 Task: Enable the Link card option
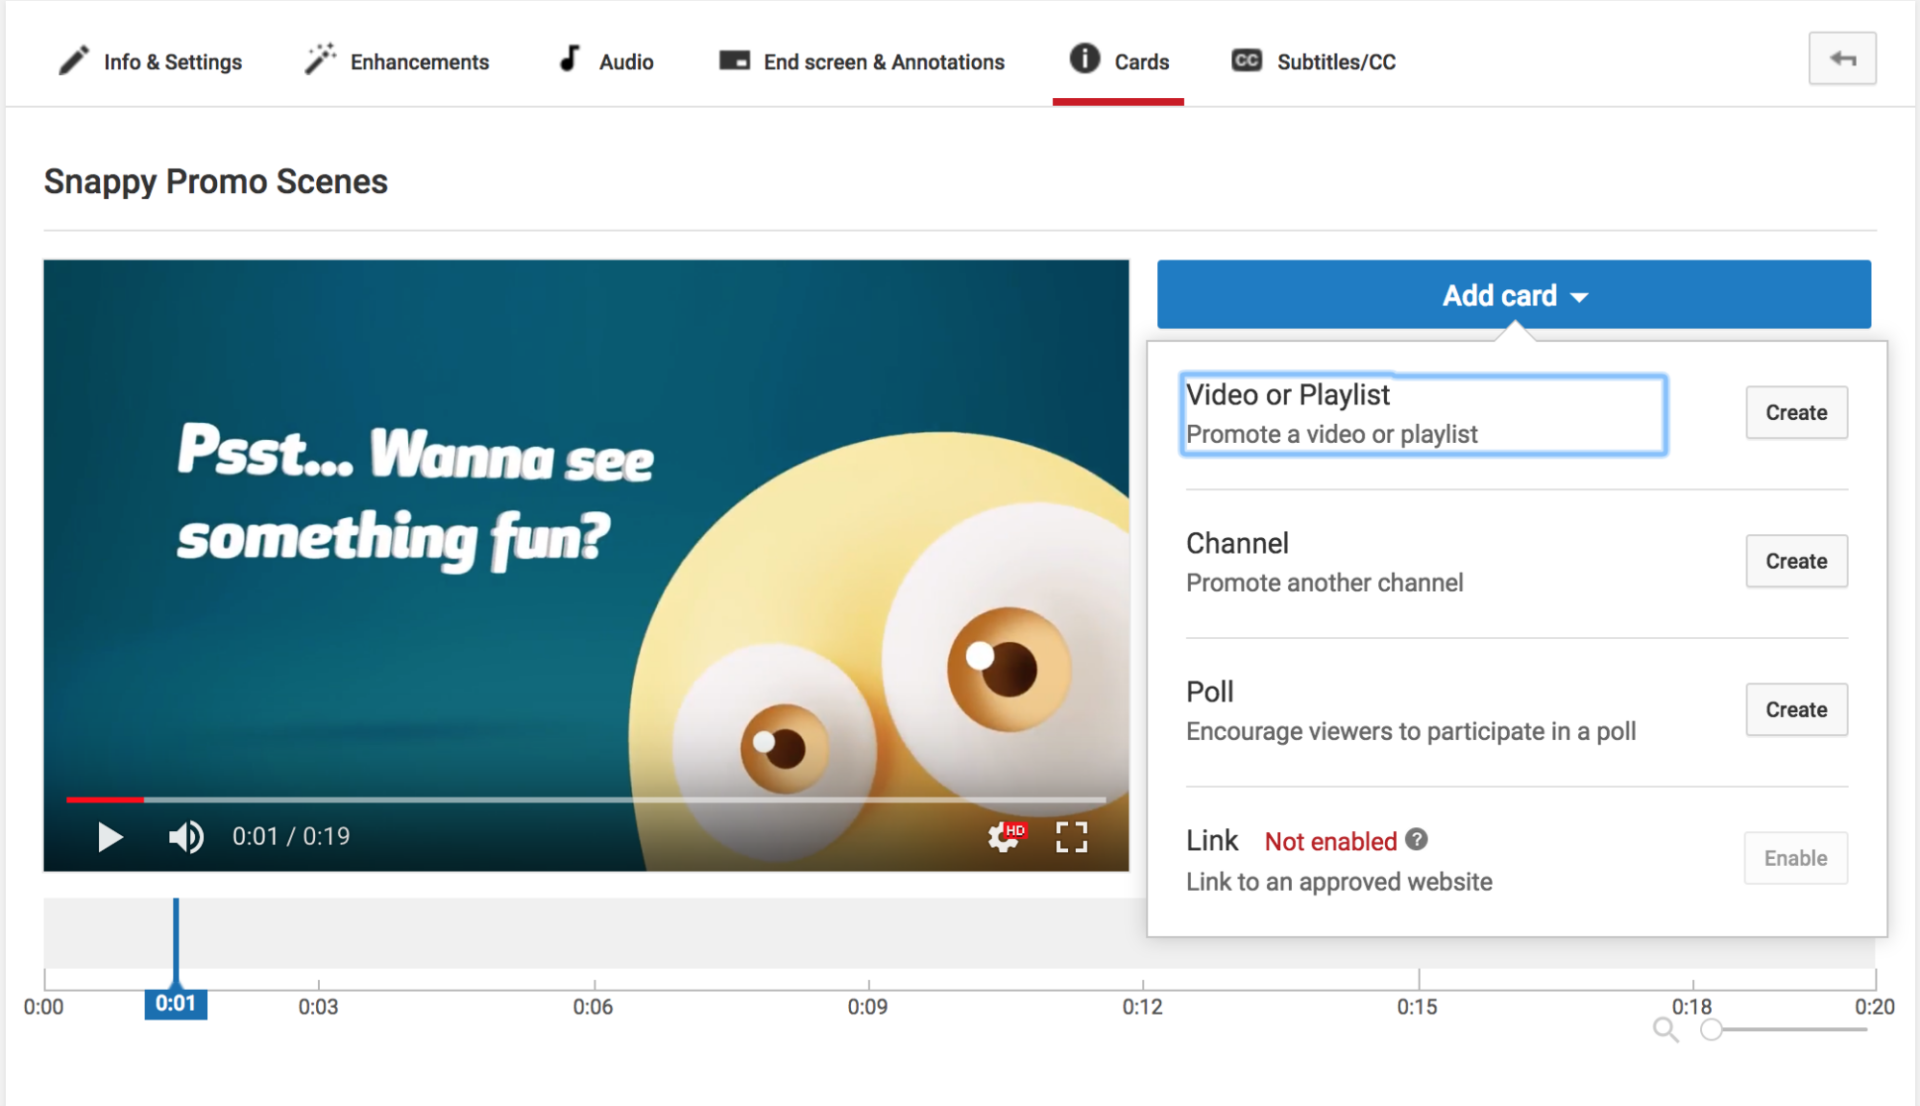point(1794,858)
